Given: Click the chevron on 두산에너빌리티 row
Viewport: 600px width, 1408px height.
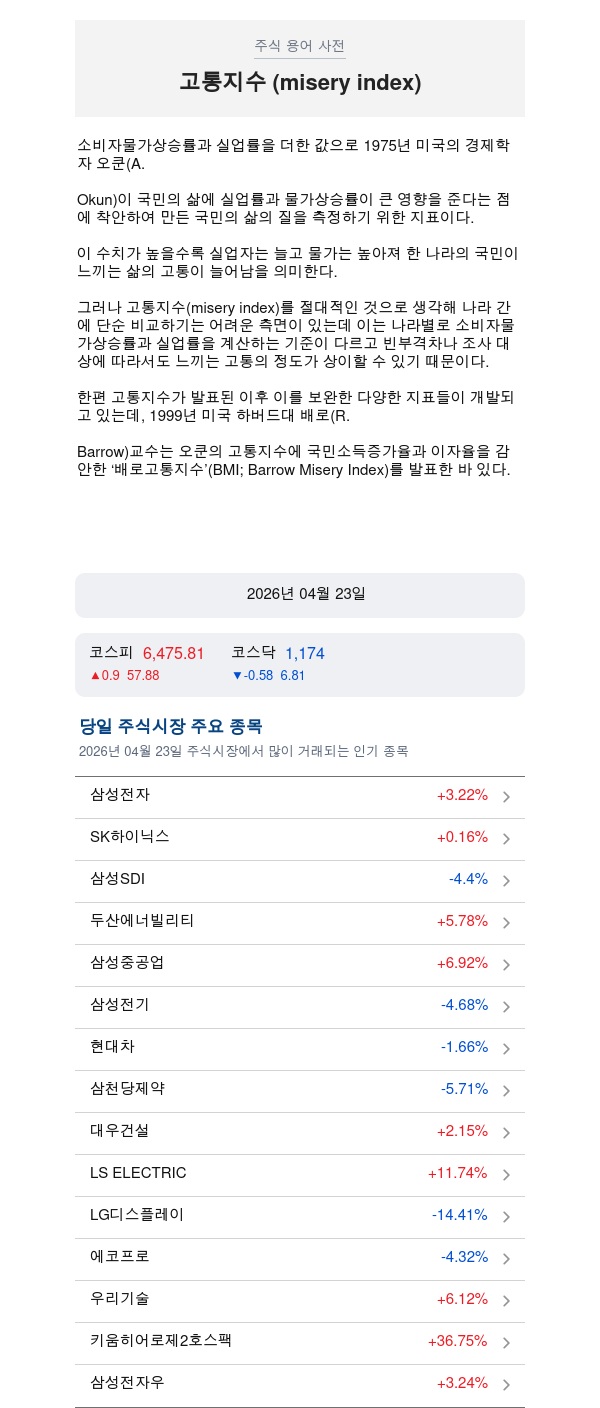Looking at the screenshot, I should [506, 923].
